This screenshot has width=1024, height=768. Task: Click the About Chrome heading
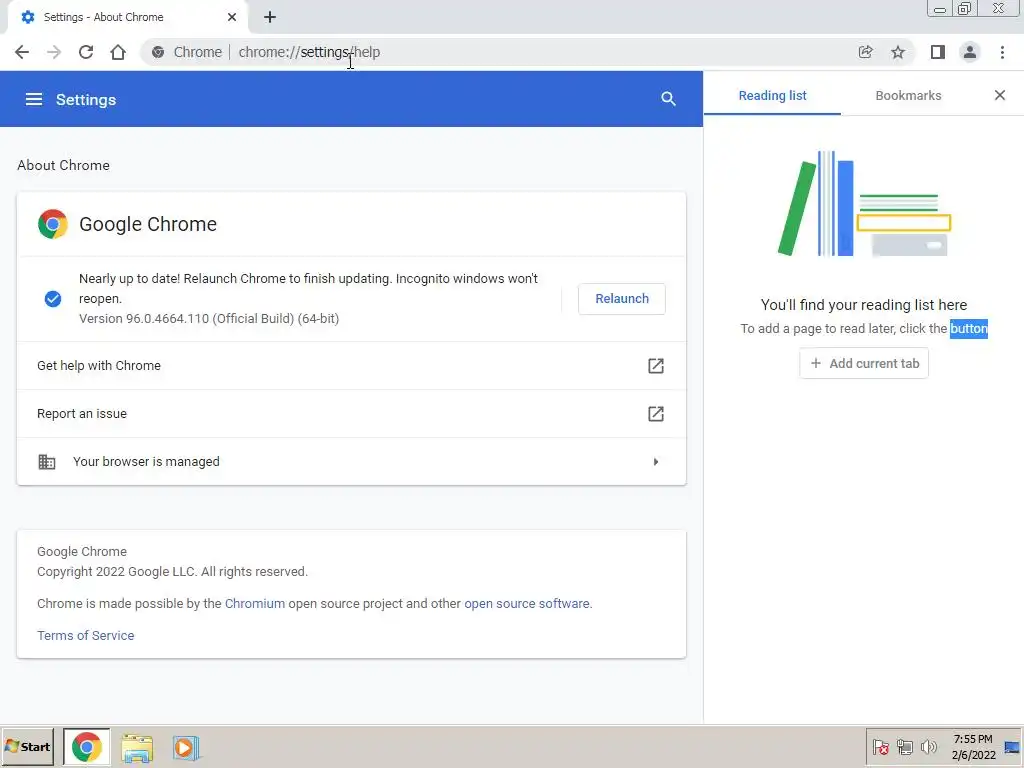click(x=63, y=165)
